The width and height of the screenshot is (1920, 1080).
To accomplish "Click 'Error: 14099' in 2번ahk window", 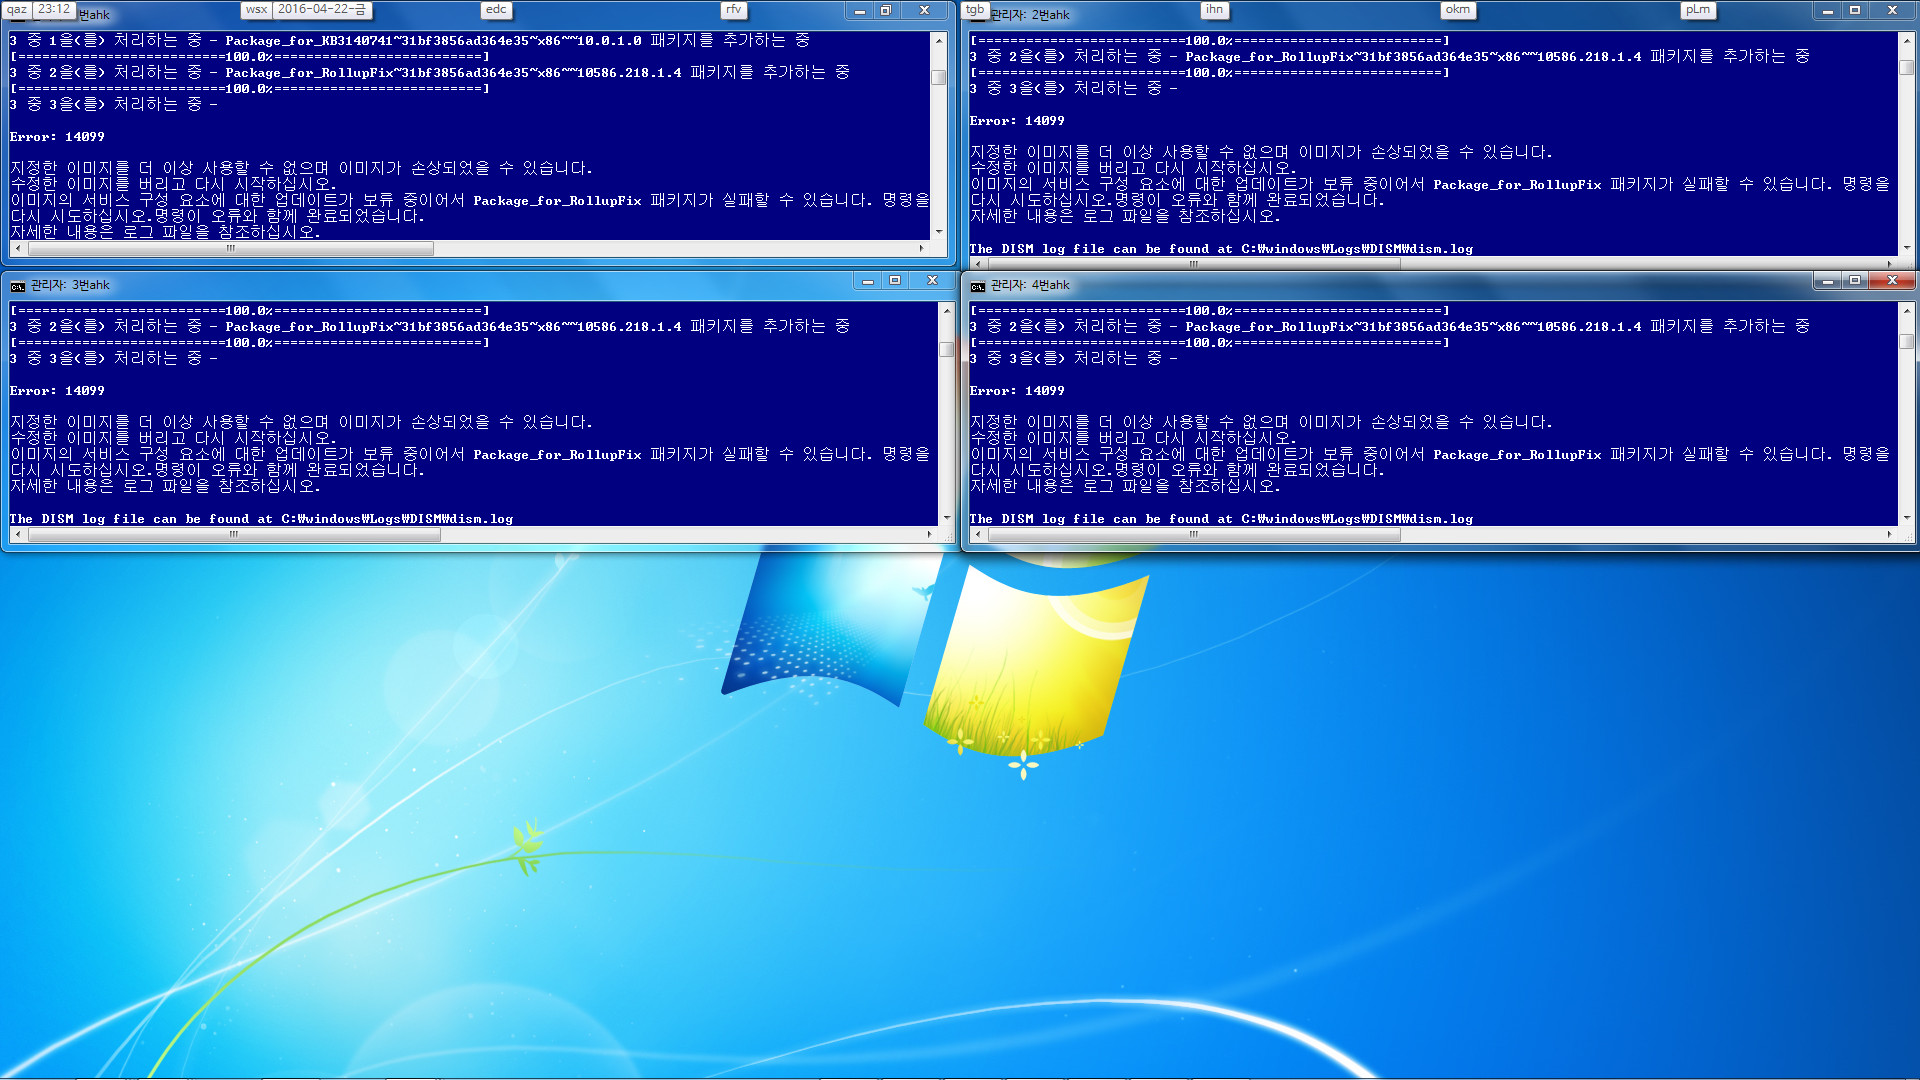I will [x=1017, y=121].
